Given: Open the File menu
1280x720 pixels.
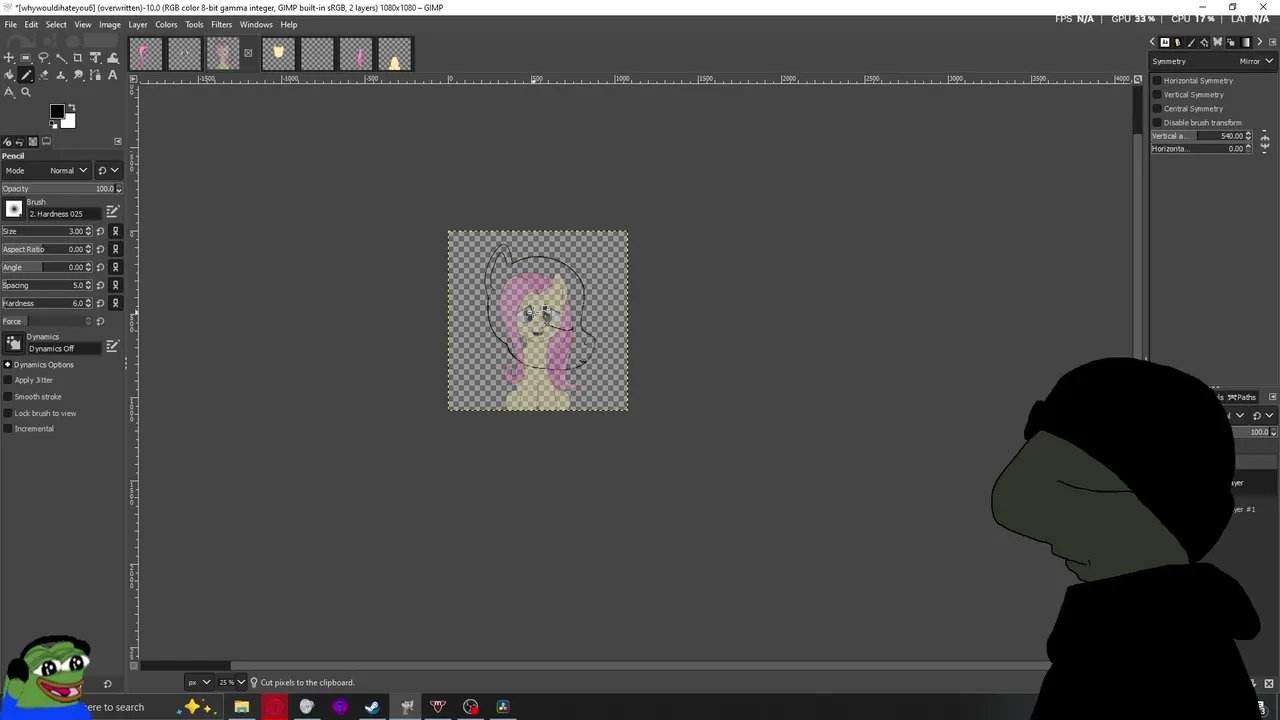Looking at the screenshot, I should tap(10, 24).
